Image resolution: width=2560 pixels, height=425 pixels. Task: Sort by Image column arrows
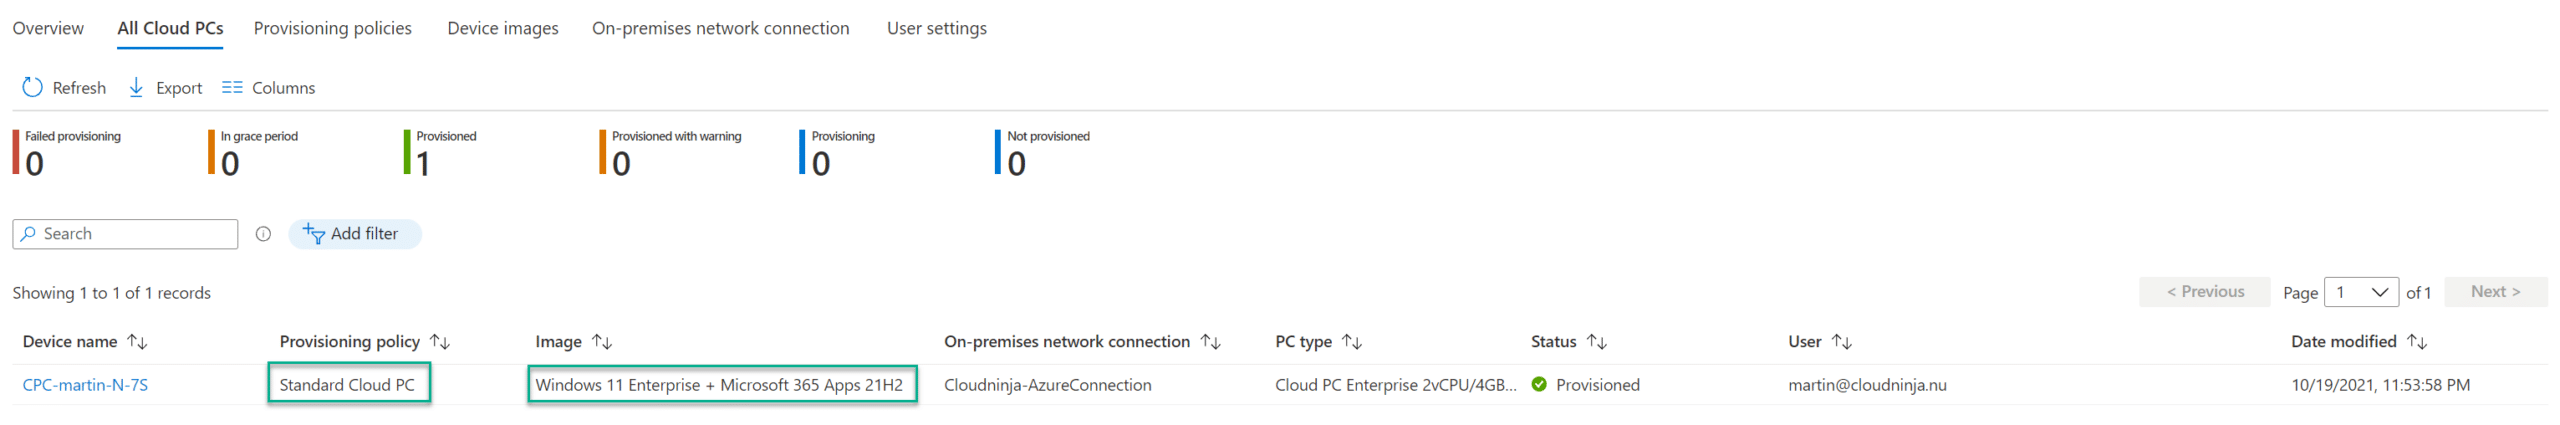click(602, 342)
